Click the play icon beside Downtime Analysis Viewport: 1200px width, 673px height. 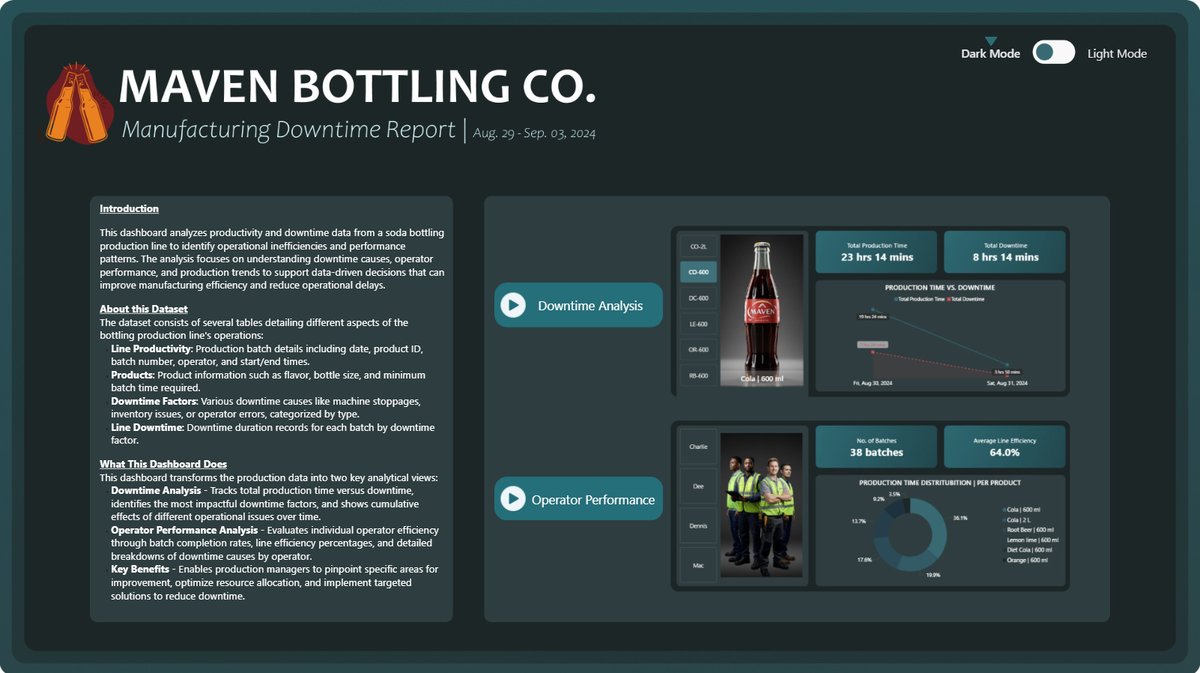513,305
